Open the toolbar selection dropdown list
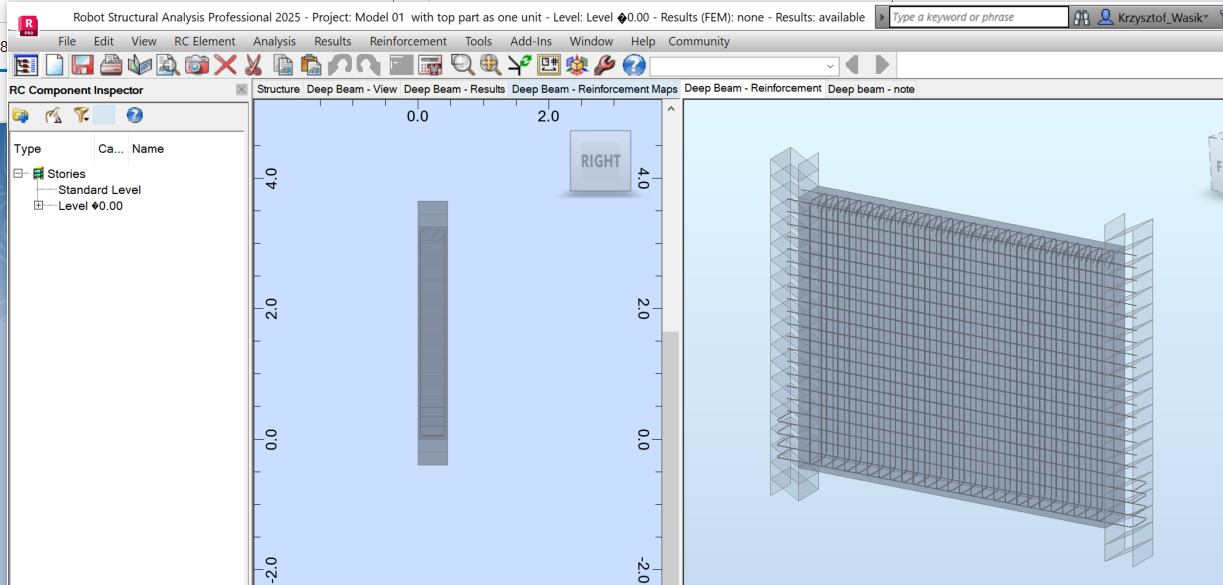Image resolution: width=1223 pixels, height=585 pixels. [831, 64]
